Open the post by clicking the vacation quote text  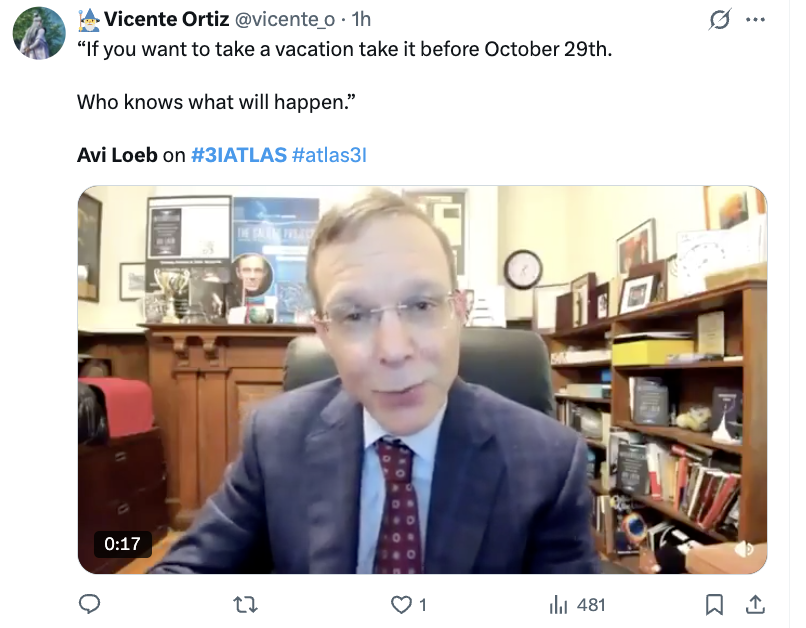coord(344,49)
